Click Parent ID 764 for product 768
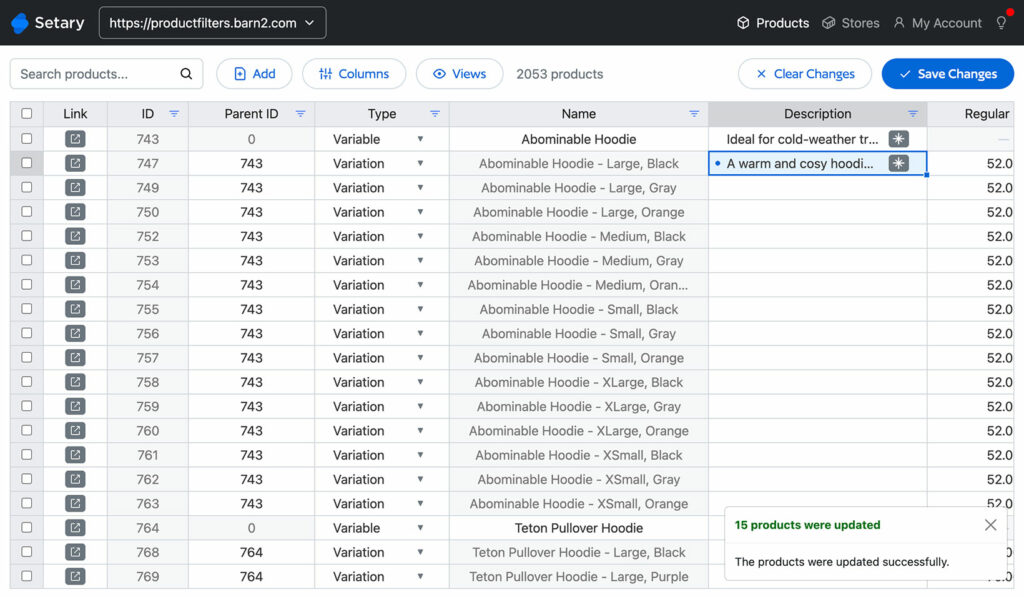 [x=251, y=552]
